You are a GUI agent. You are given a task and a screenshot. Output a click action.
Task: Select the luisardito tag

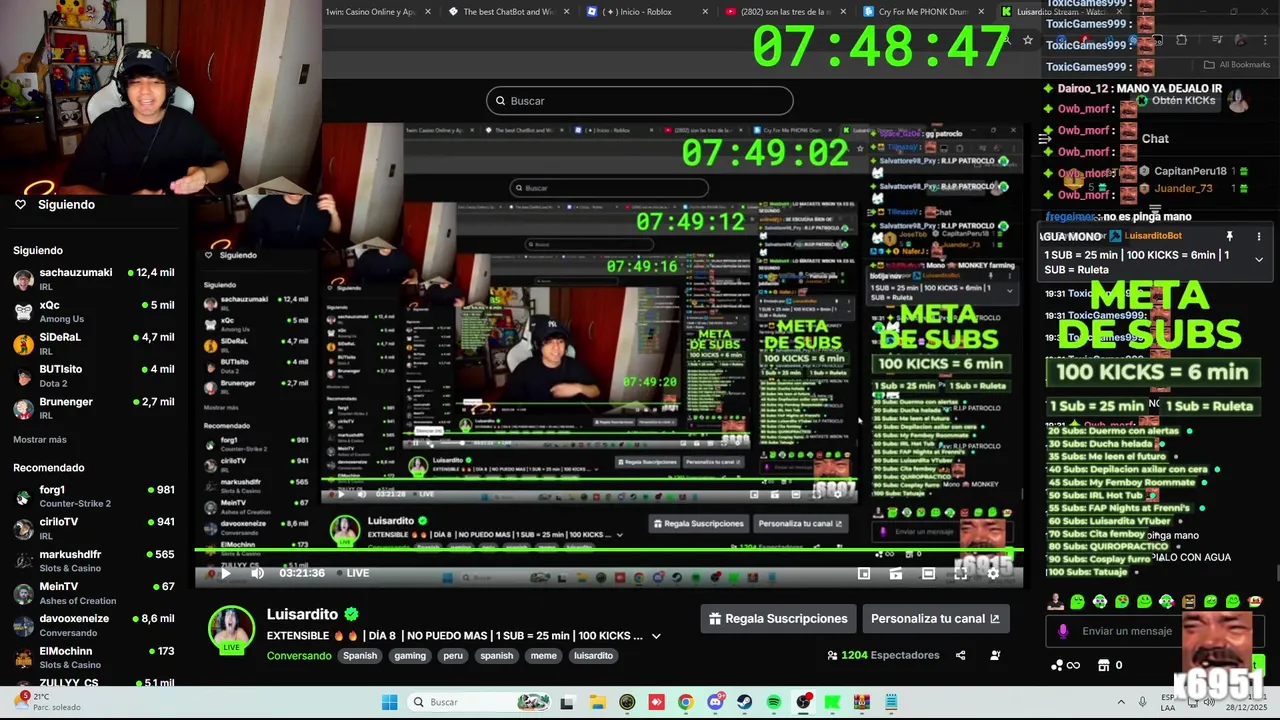[593, 656]
